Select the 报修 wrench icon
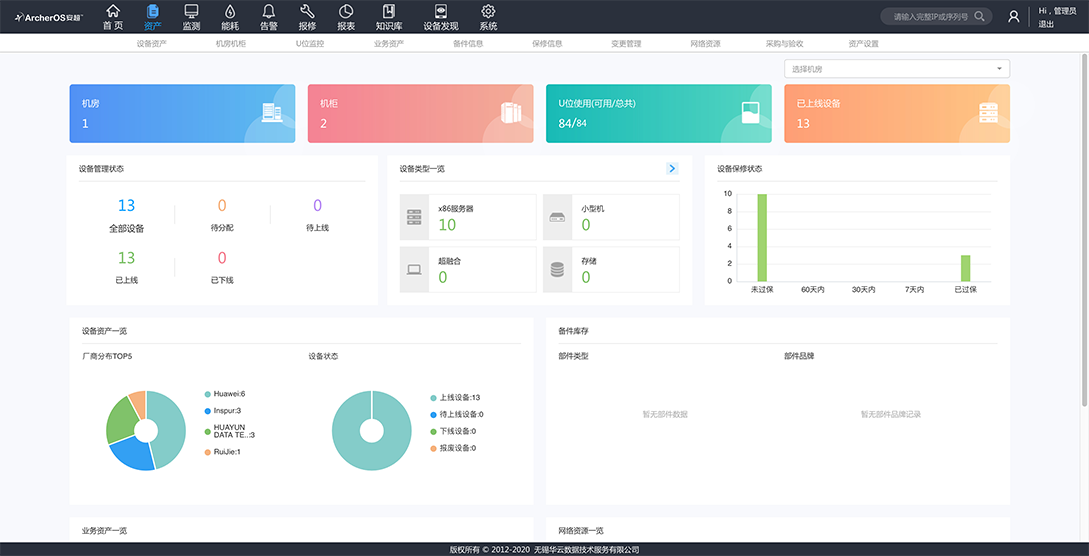Image resolution: width=1089 pixels, height=556 pixels. [x=307, y=11]
